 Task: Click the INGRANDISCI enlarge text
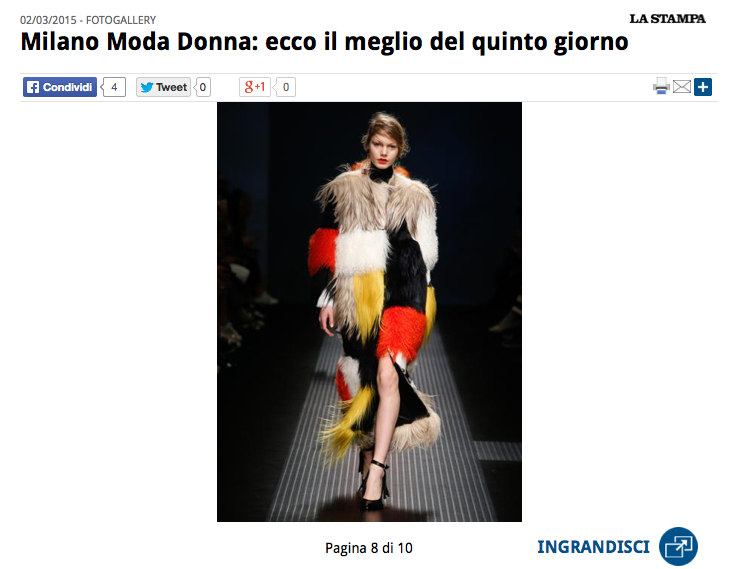coord(593,547)
